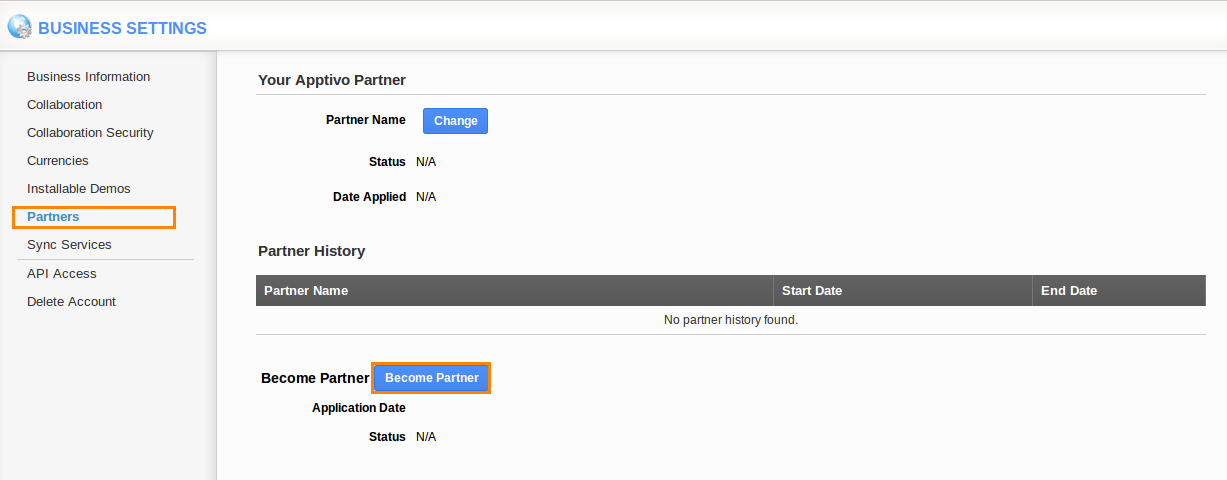This screenshot has width=1227, height=480.
Task: Select Collaboration in sidebar
Action: (64, 105)
